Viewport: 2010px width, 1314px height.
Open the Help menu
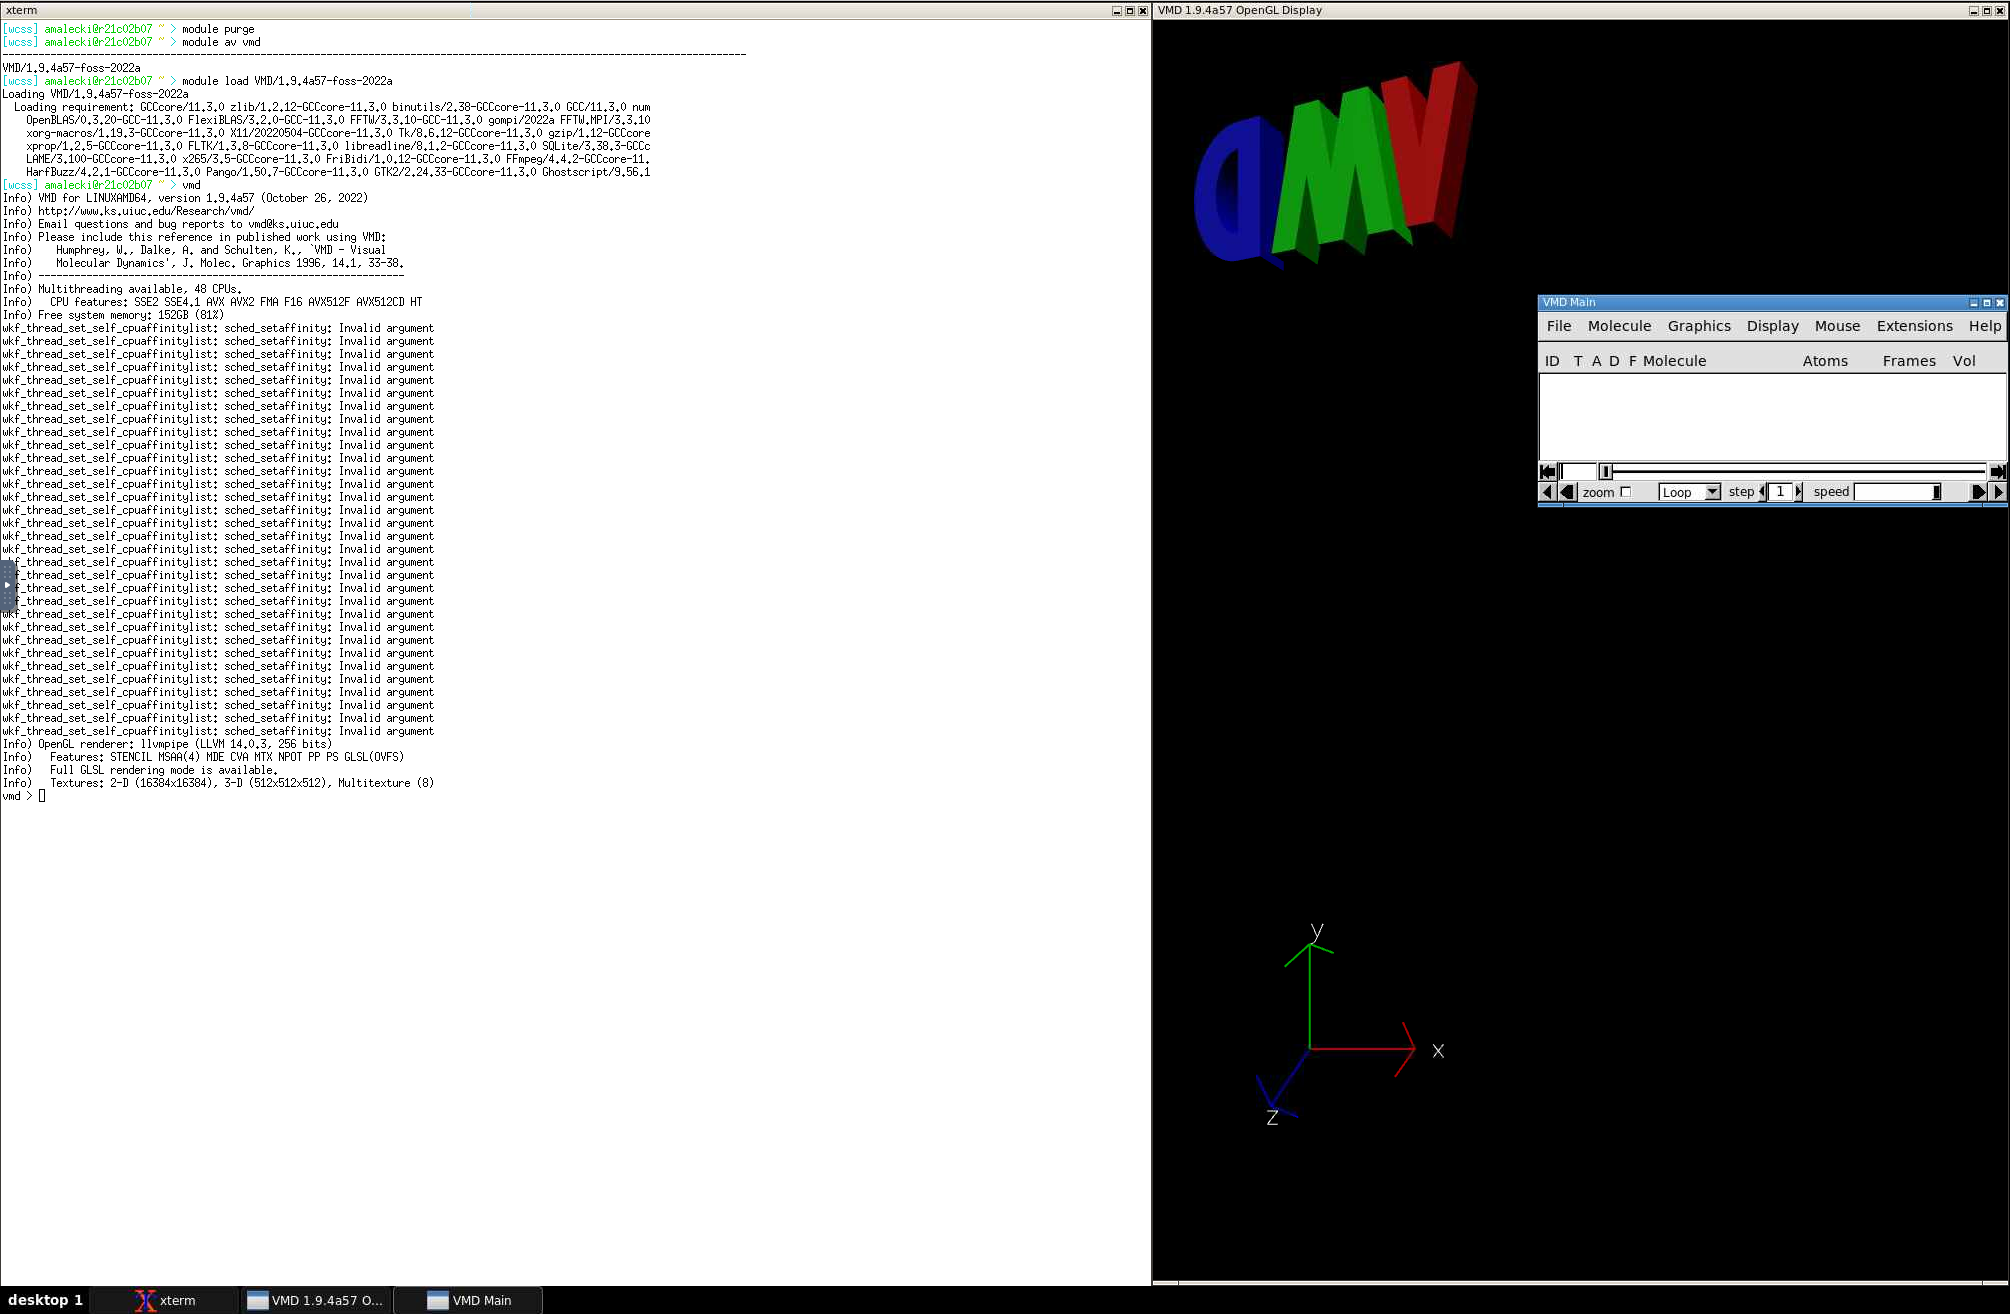click(x=1985, y=326)
